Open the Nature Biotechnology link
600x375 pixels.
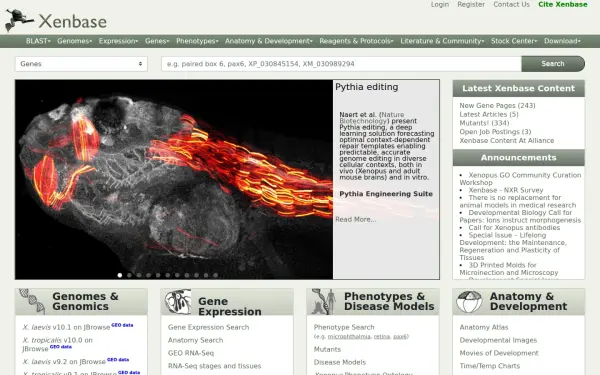pyautogui.click(x=372, y=118)
